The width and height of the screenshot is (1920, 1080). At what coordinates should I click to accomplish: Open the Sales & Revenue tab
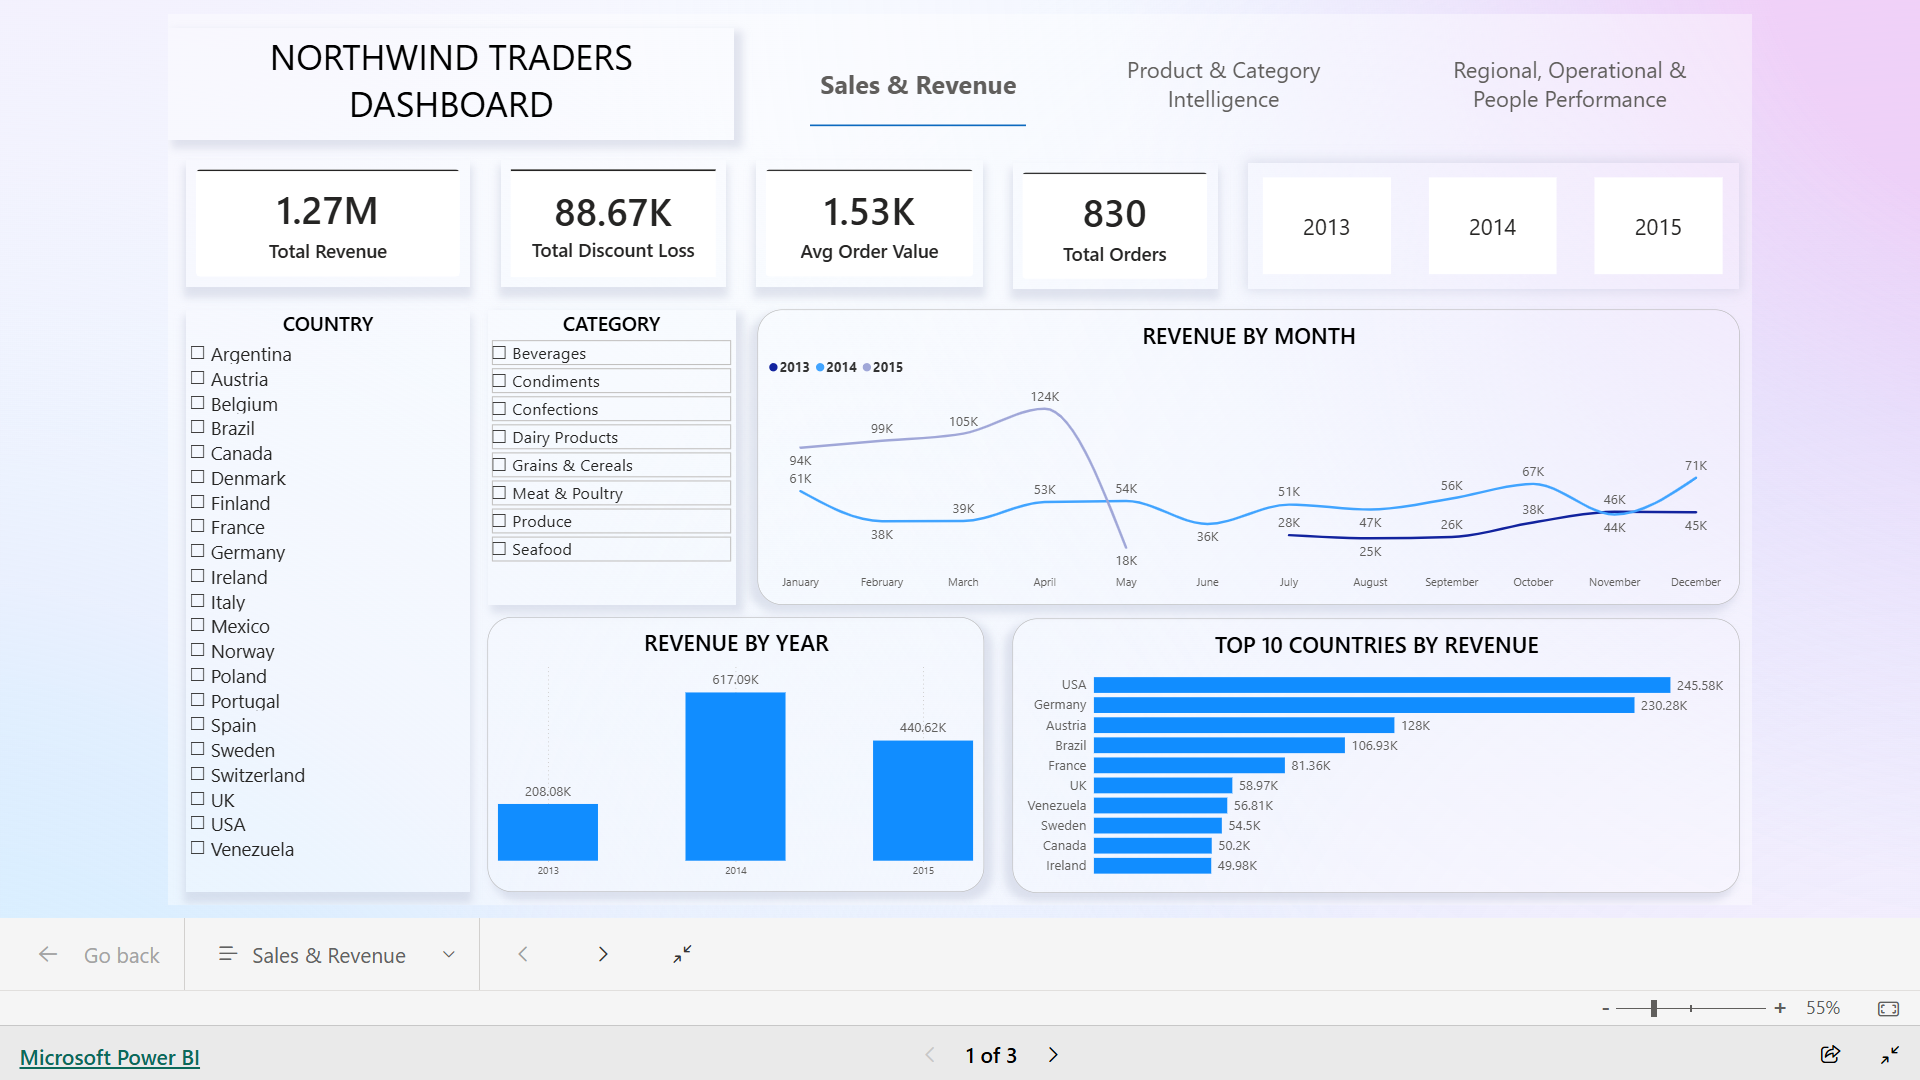[918, 86]
